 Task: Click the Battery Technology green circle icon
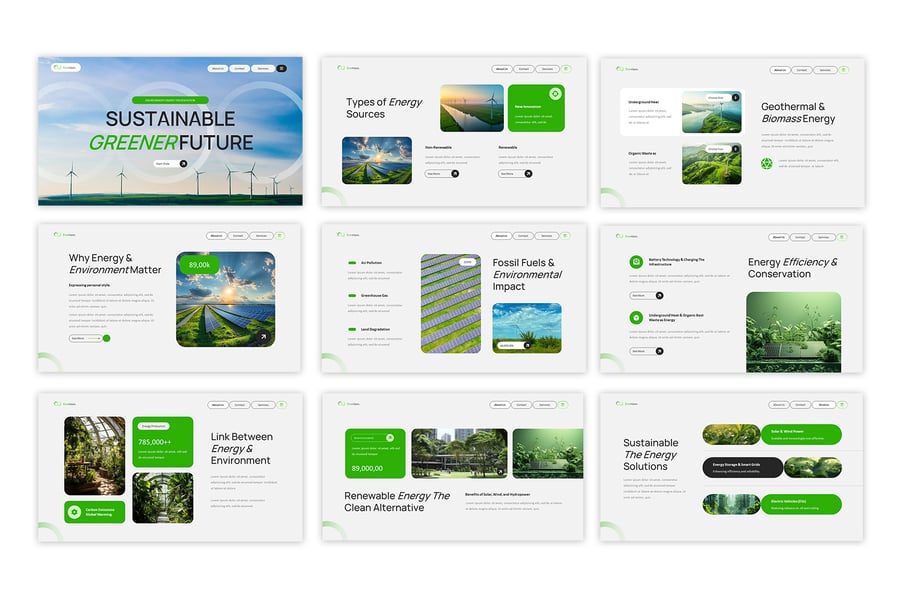636,262
